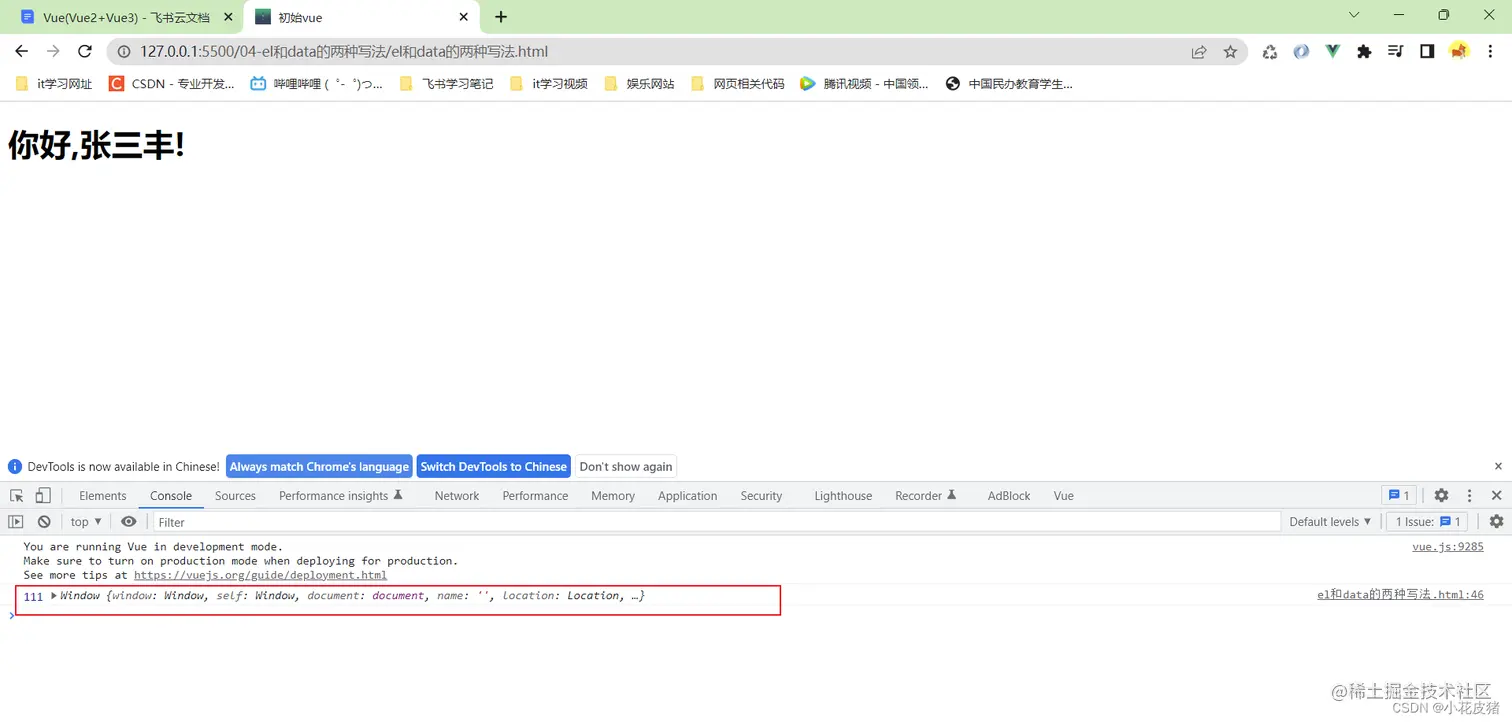Viewport: 1512px width, 722px height.
Task: Toggle device toolbar emulation
Action: click(x=43, y=496)
